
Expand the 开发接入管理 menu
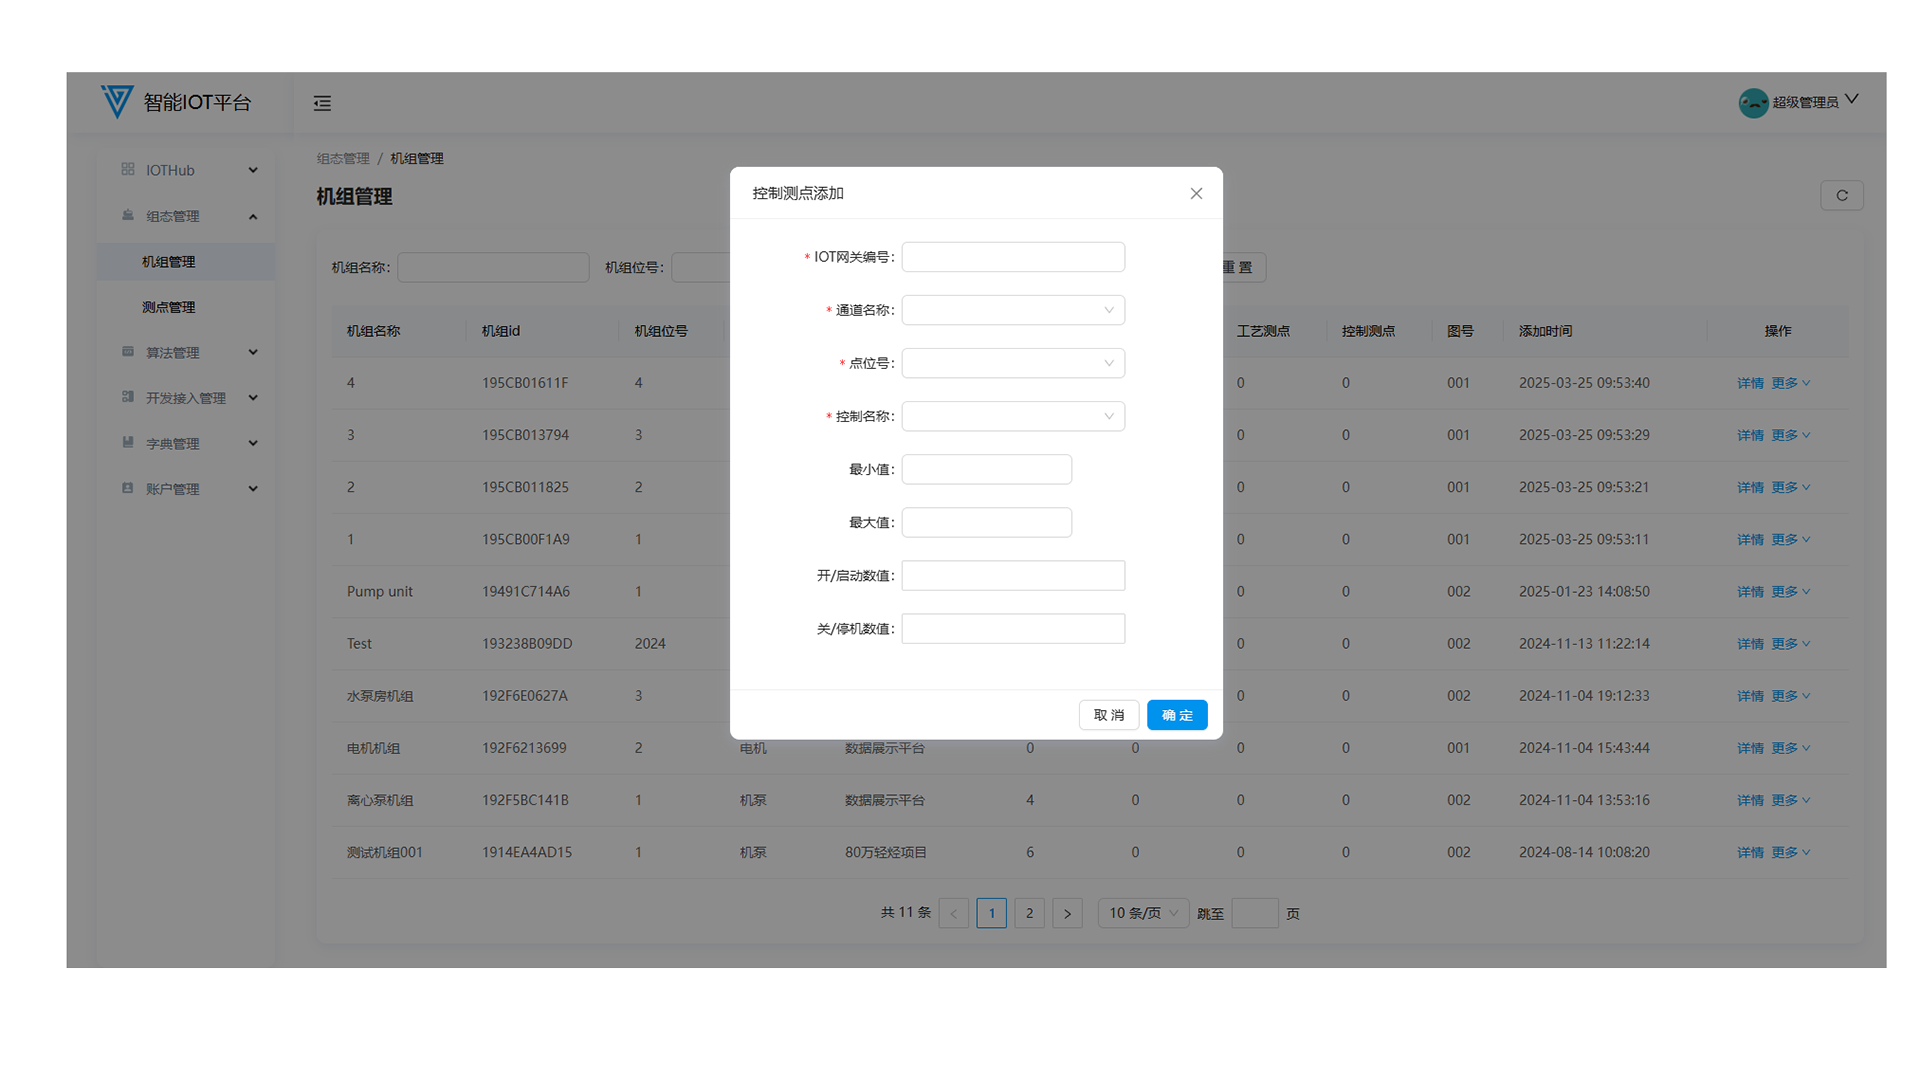pyautogui.click(x=186, y=398)
